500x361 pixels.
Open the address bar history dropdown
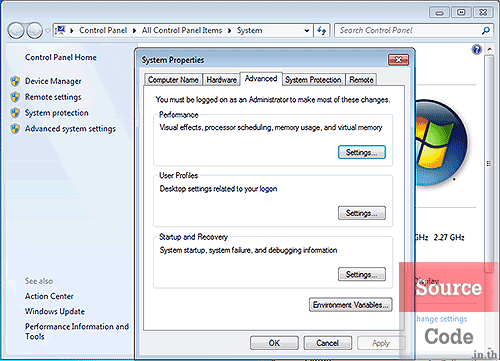(307, 31)
